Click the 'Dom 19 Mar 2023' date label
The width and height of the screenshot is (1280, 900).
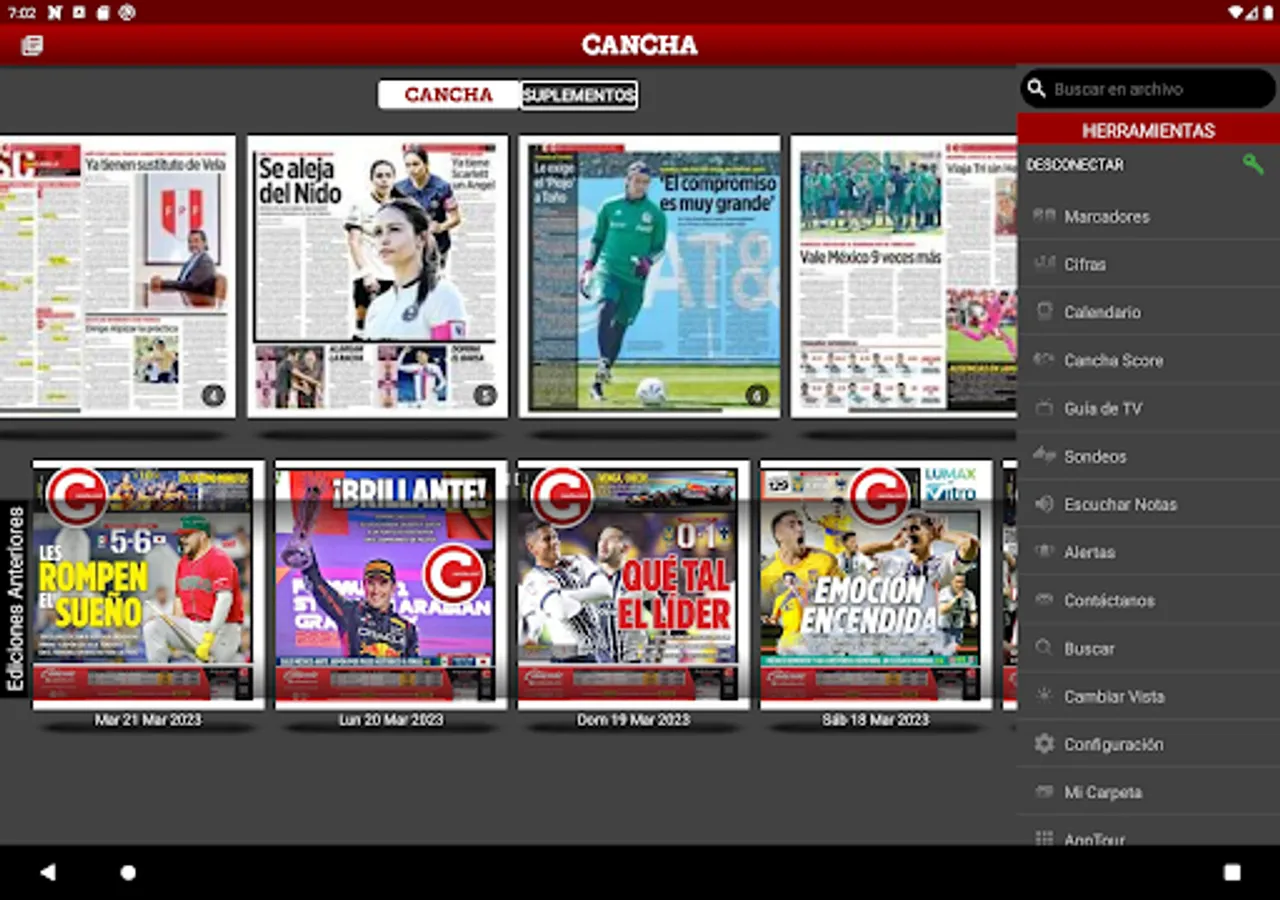(x=633, y=720)
